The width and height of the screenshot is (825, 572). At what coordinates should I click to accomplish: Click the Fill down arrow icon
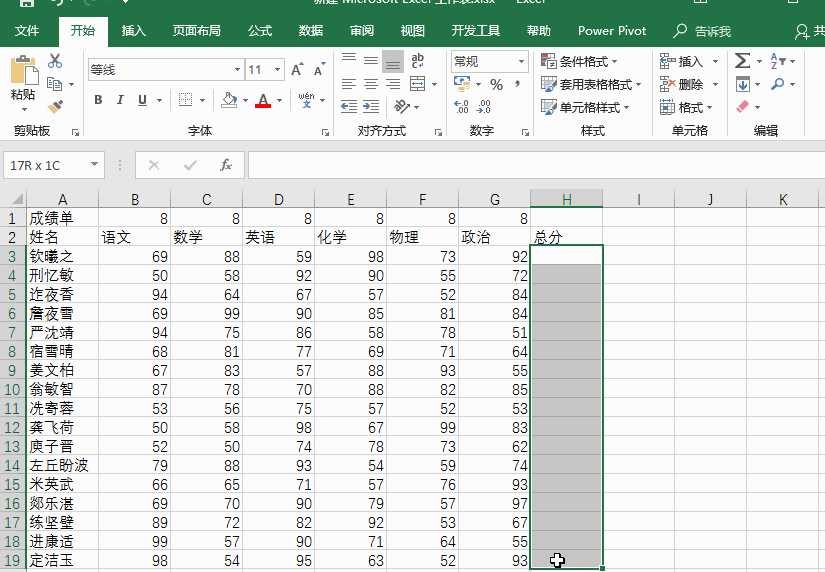(x=743, y=84)
